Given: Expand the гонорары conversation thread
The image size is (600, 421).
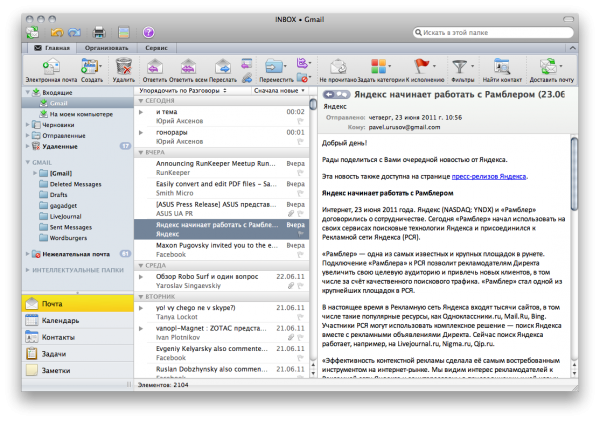Looking at the screenshot, I should [141, 132].
